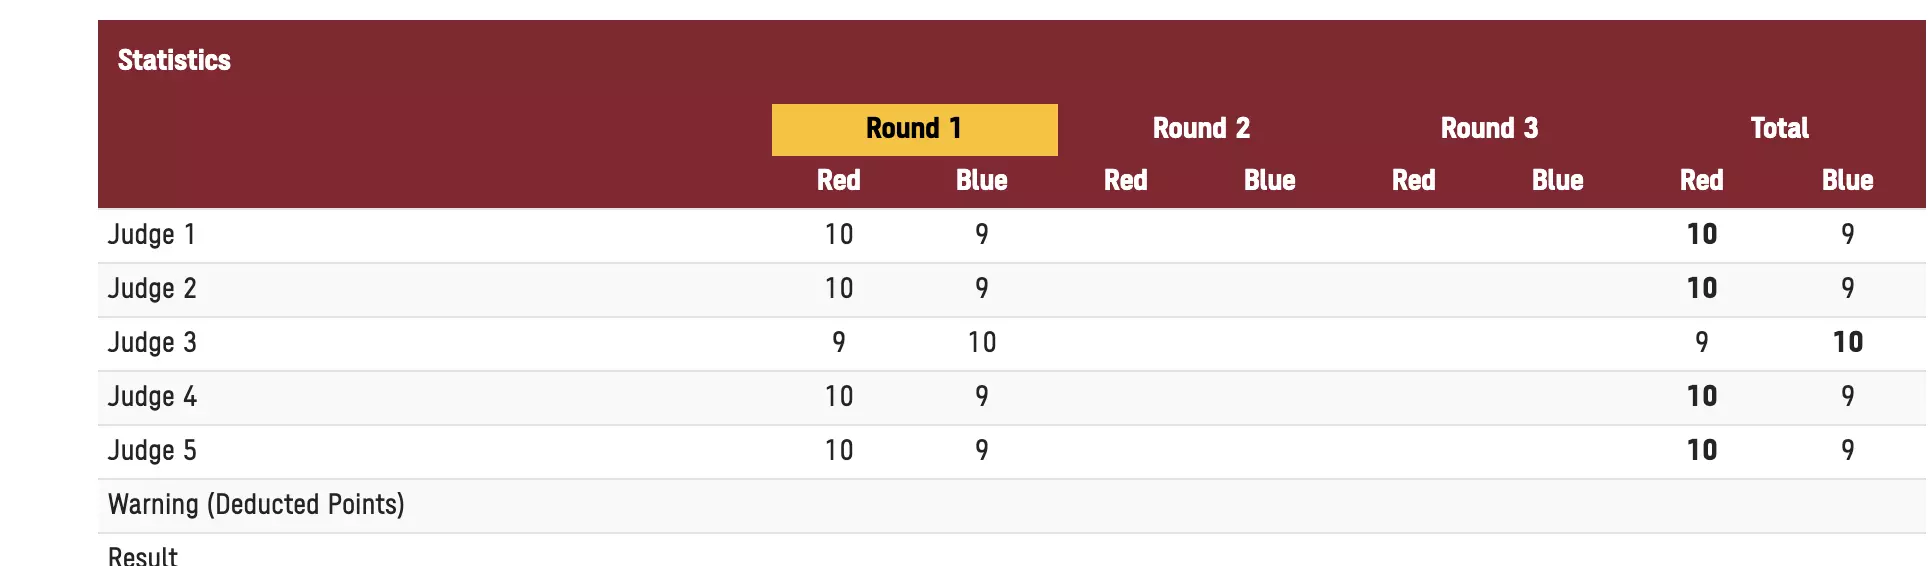Click Judge 1's bold Total Red score

coord(1701,235)
